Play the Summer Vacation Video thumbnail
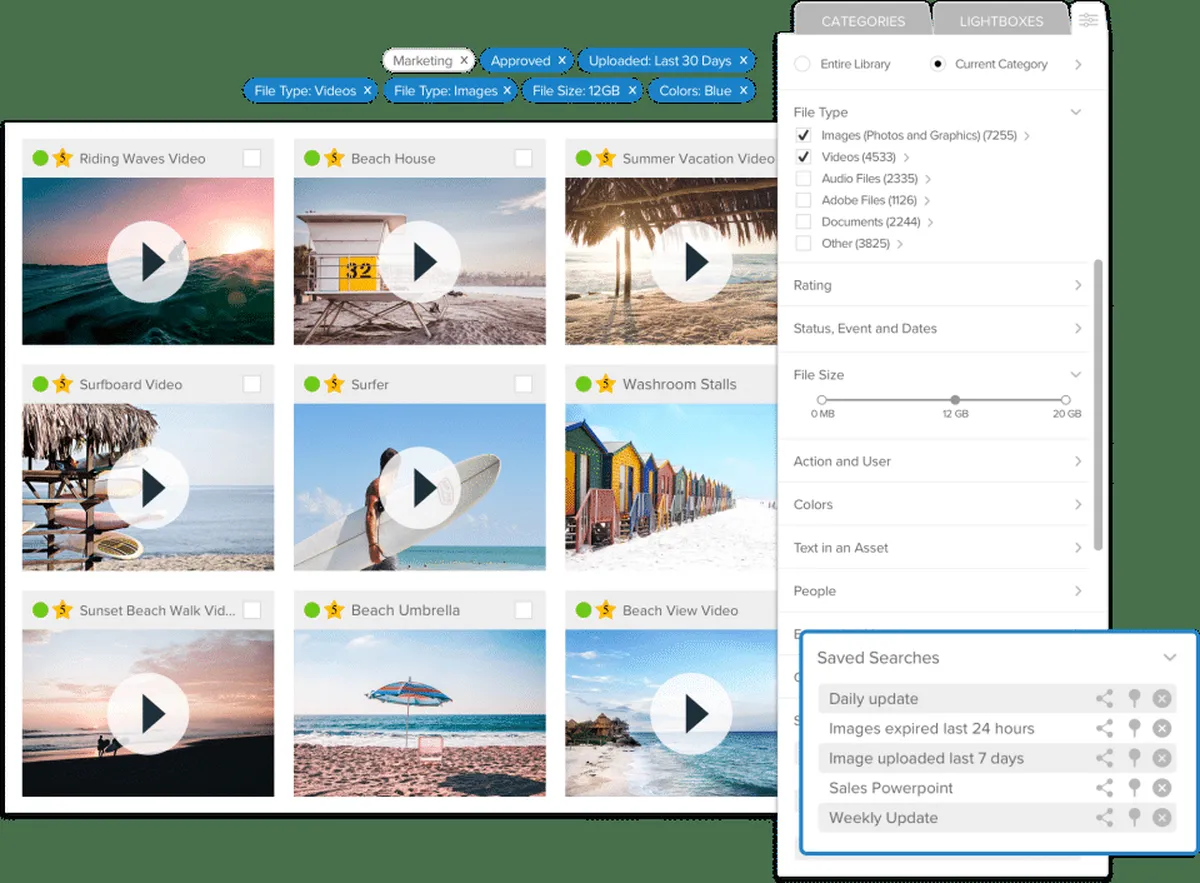This screenshot has width=1200, height=883. [691, 262]
